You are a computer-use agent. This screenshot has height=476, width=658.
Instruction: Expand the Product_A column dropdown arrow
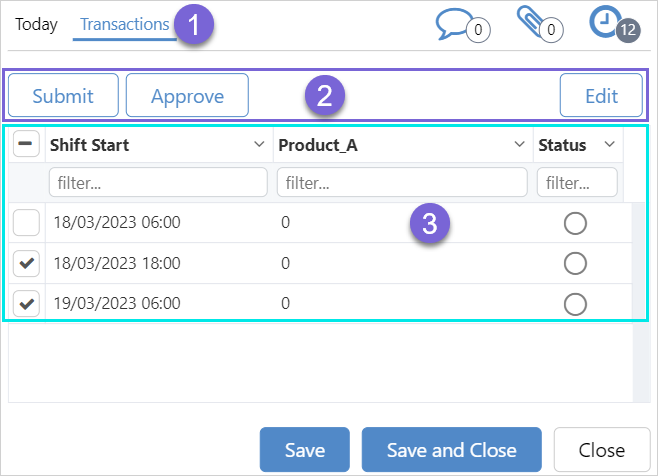click(x=519, y=146)
